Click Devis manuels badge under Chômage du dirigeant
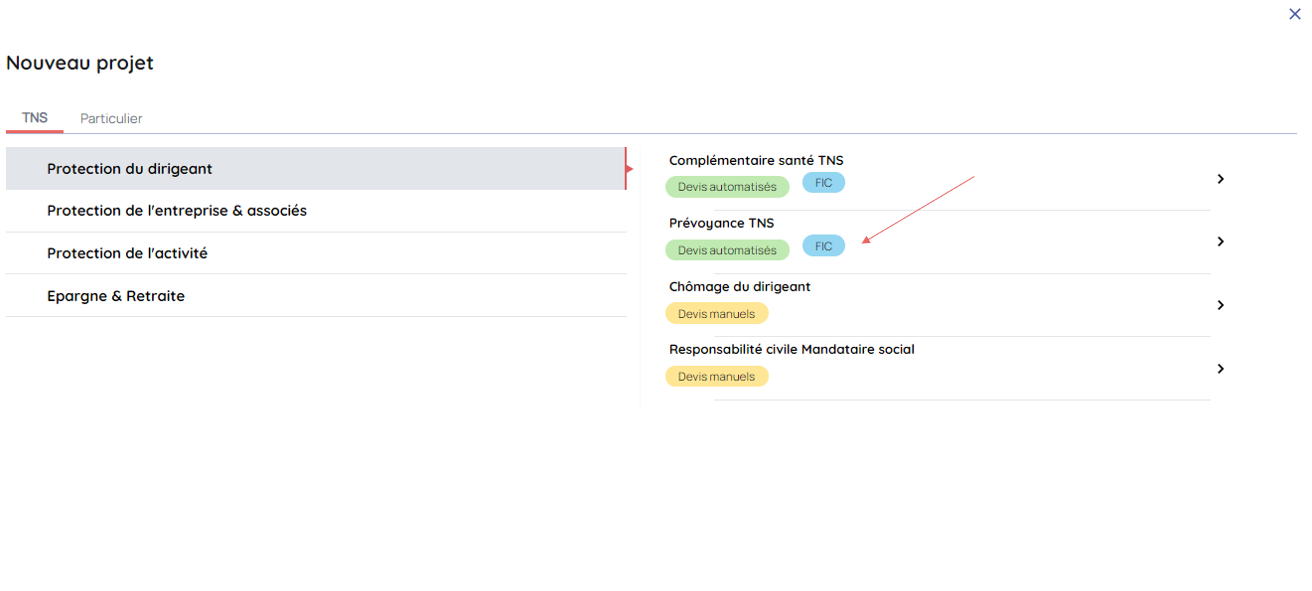 [x=716, y=314]
